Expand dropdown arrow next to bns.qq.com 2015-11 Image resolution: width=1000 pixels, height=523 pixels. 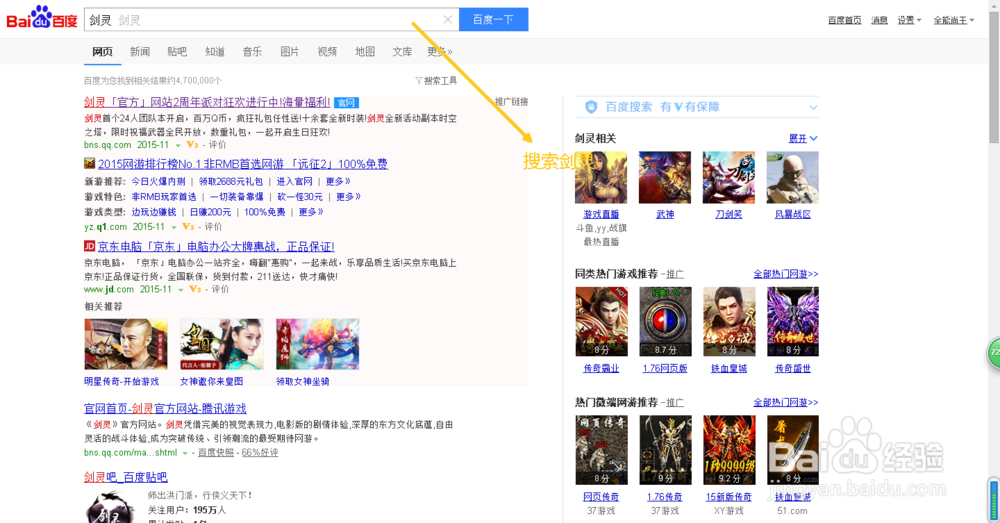178,145
